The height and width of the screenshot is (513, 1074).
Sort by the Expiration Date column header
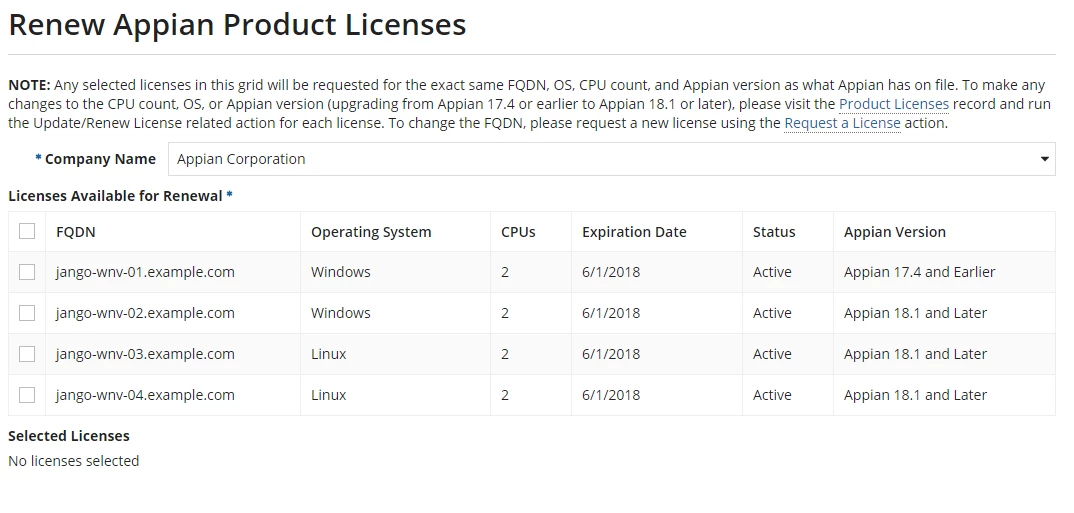click(634, 232)
